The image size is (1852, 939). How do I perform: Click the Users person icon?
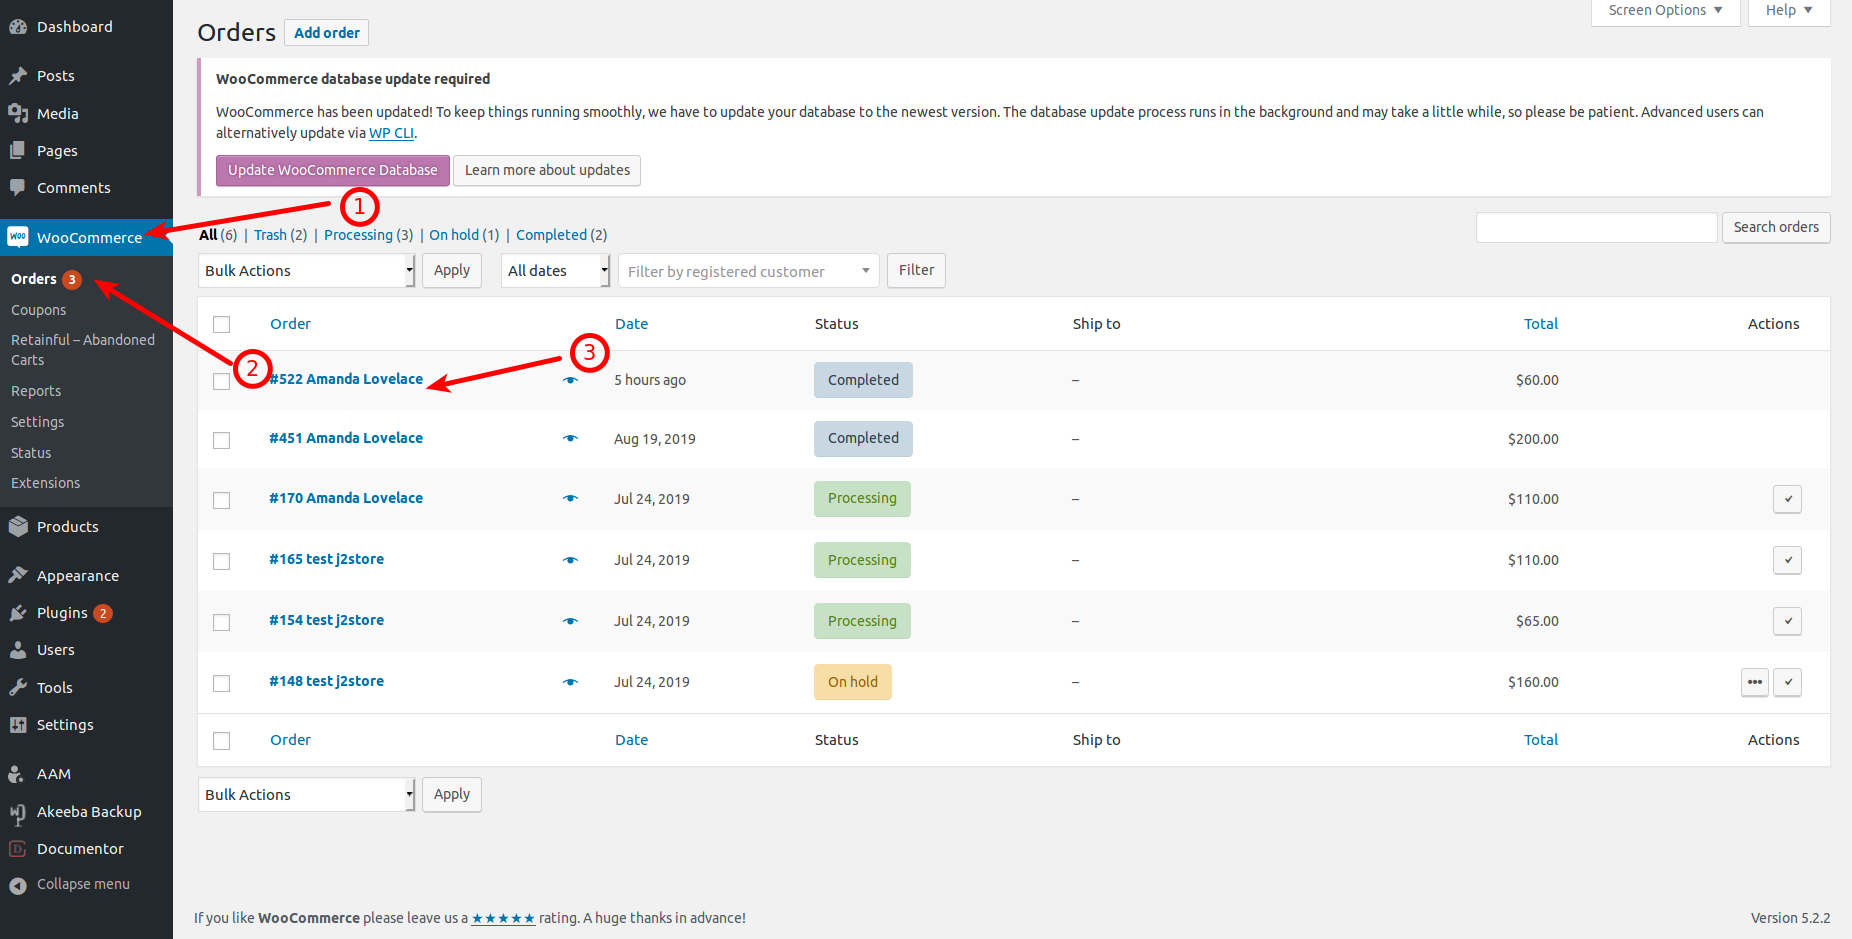[x=18, y=650]
